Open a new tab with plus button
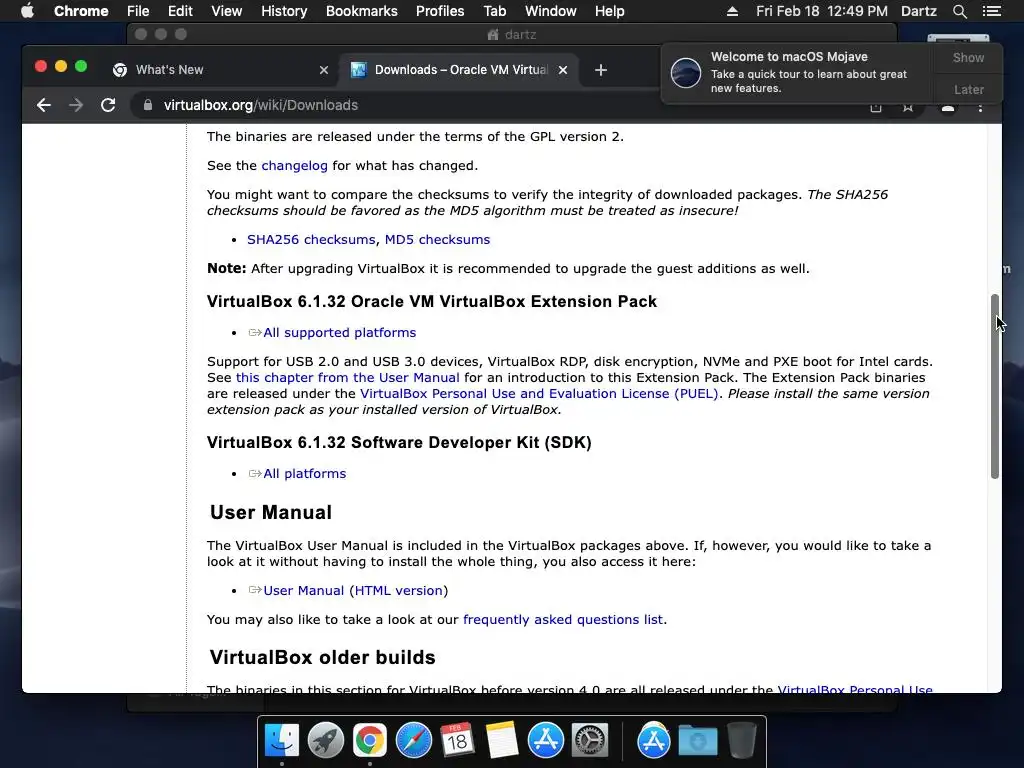The image size is (1024, 768). click(x=601, y=70)
